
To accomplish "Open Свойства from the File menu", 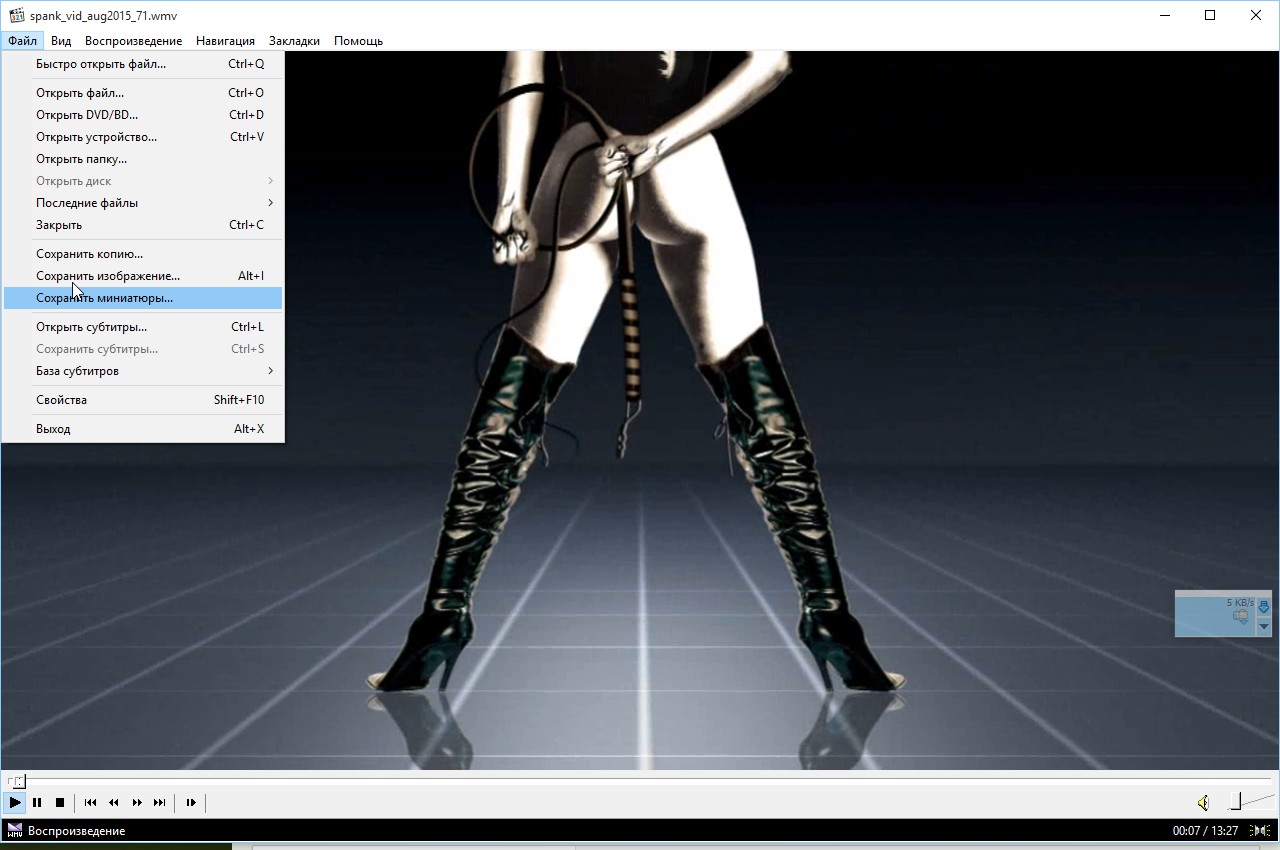I will tap(143, 400).
